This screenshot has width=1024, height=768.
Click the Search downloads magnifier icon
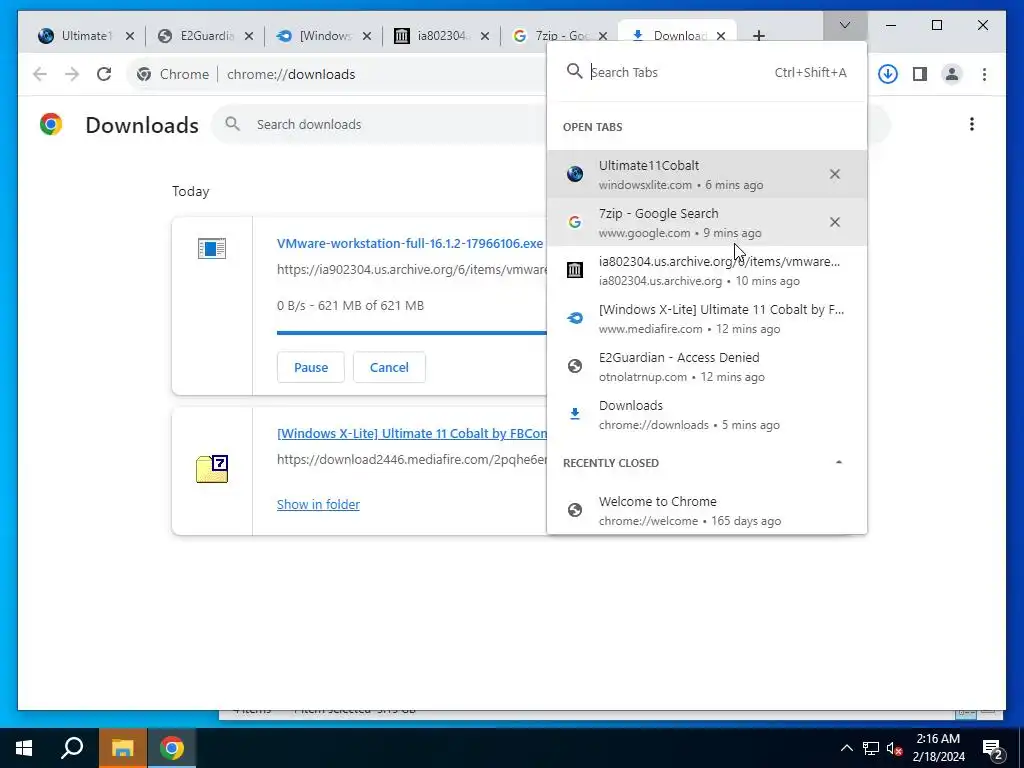pos(232,123)
